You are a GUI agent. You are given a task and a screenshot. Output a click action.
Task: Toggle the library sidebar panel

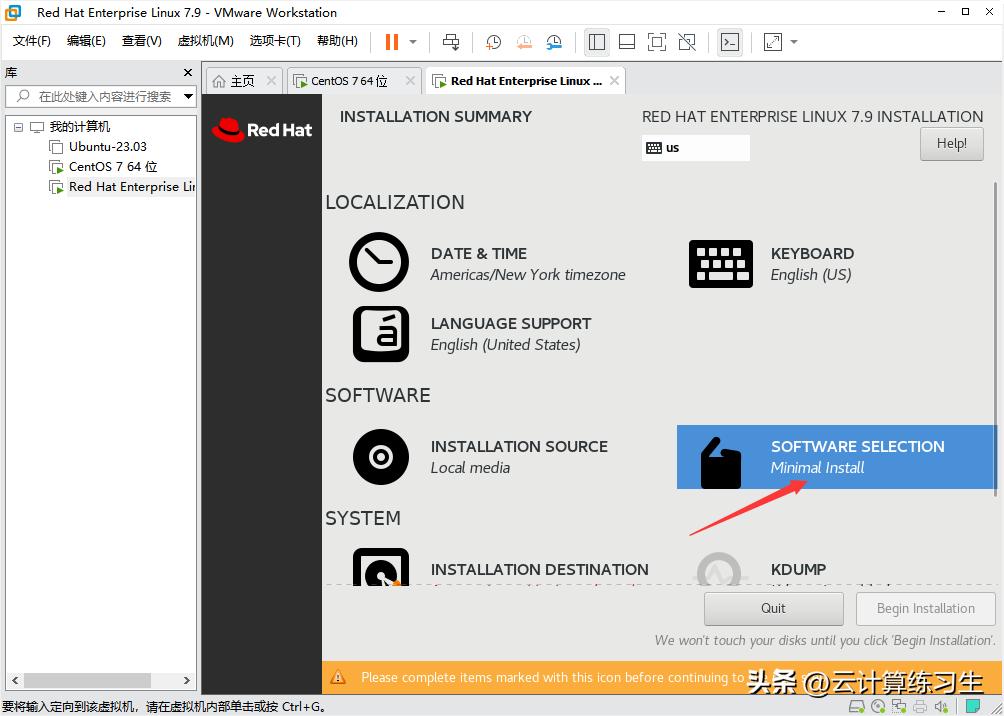597,41
